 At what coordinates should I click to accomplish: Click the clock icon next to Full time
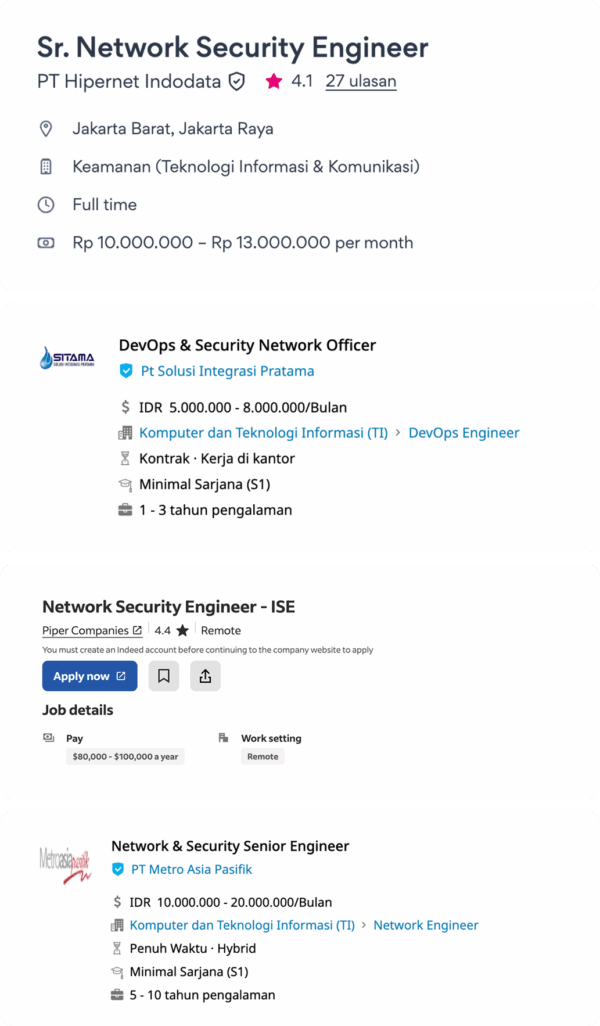click(46, 204)
